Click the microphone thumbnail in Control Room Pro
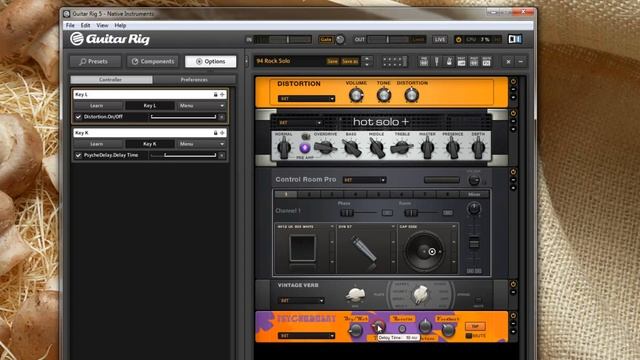This screenshot has height=360, width=640. [364, 249]
